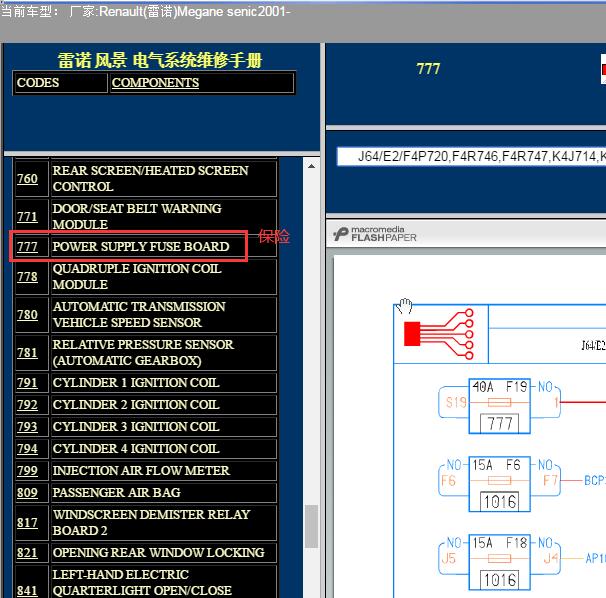Open code 794 link
The image size is (606, 598).
(27, 449)
